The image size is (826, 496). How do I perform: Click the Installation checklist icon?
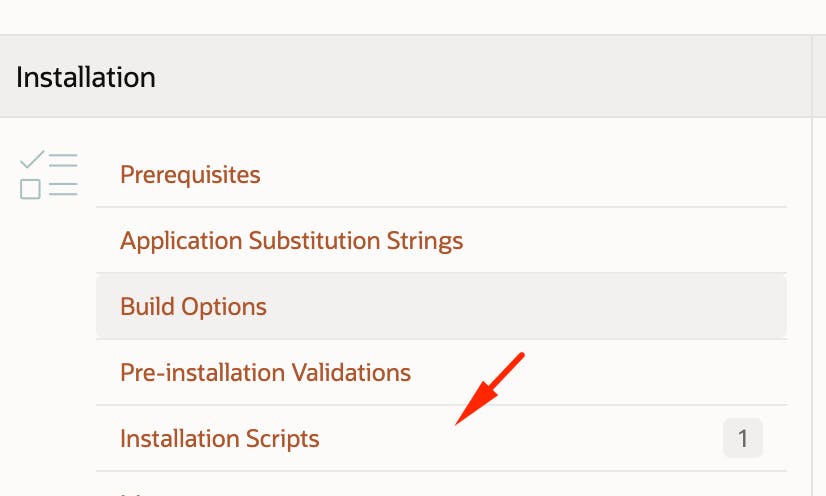48,175
